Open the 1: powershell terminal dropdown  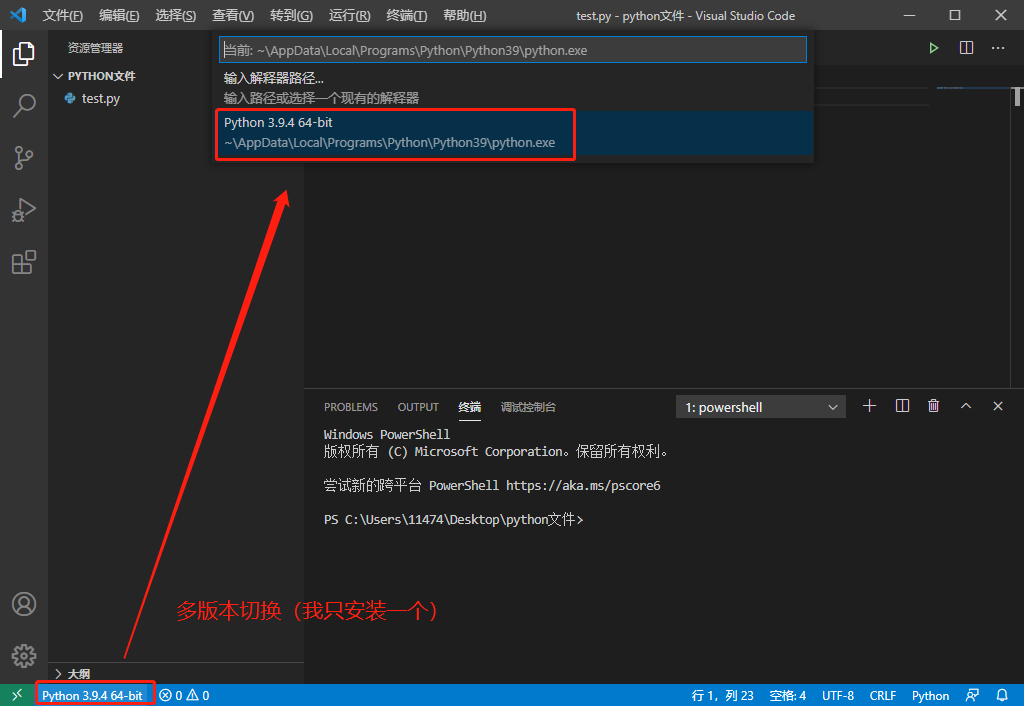(x=761, y=407)
